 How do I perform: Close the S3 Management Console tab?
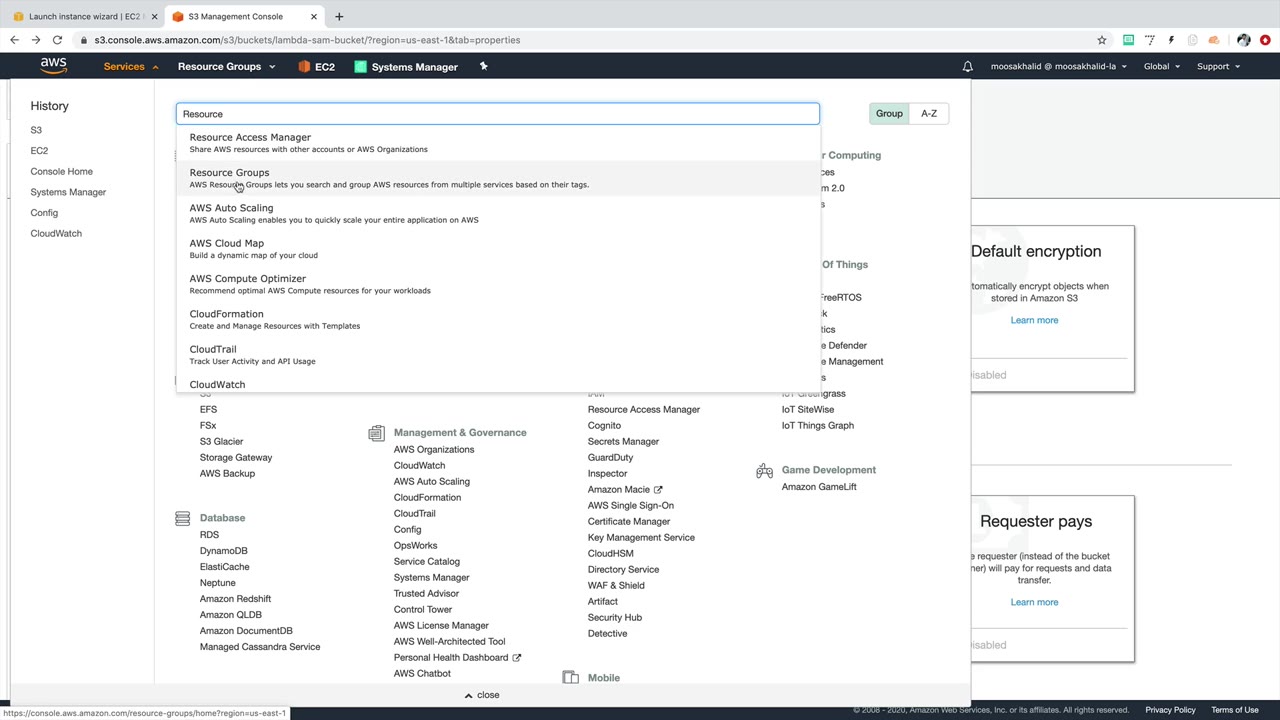click(314, 16)
